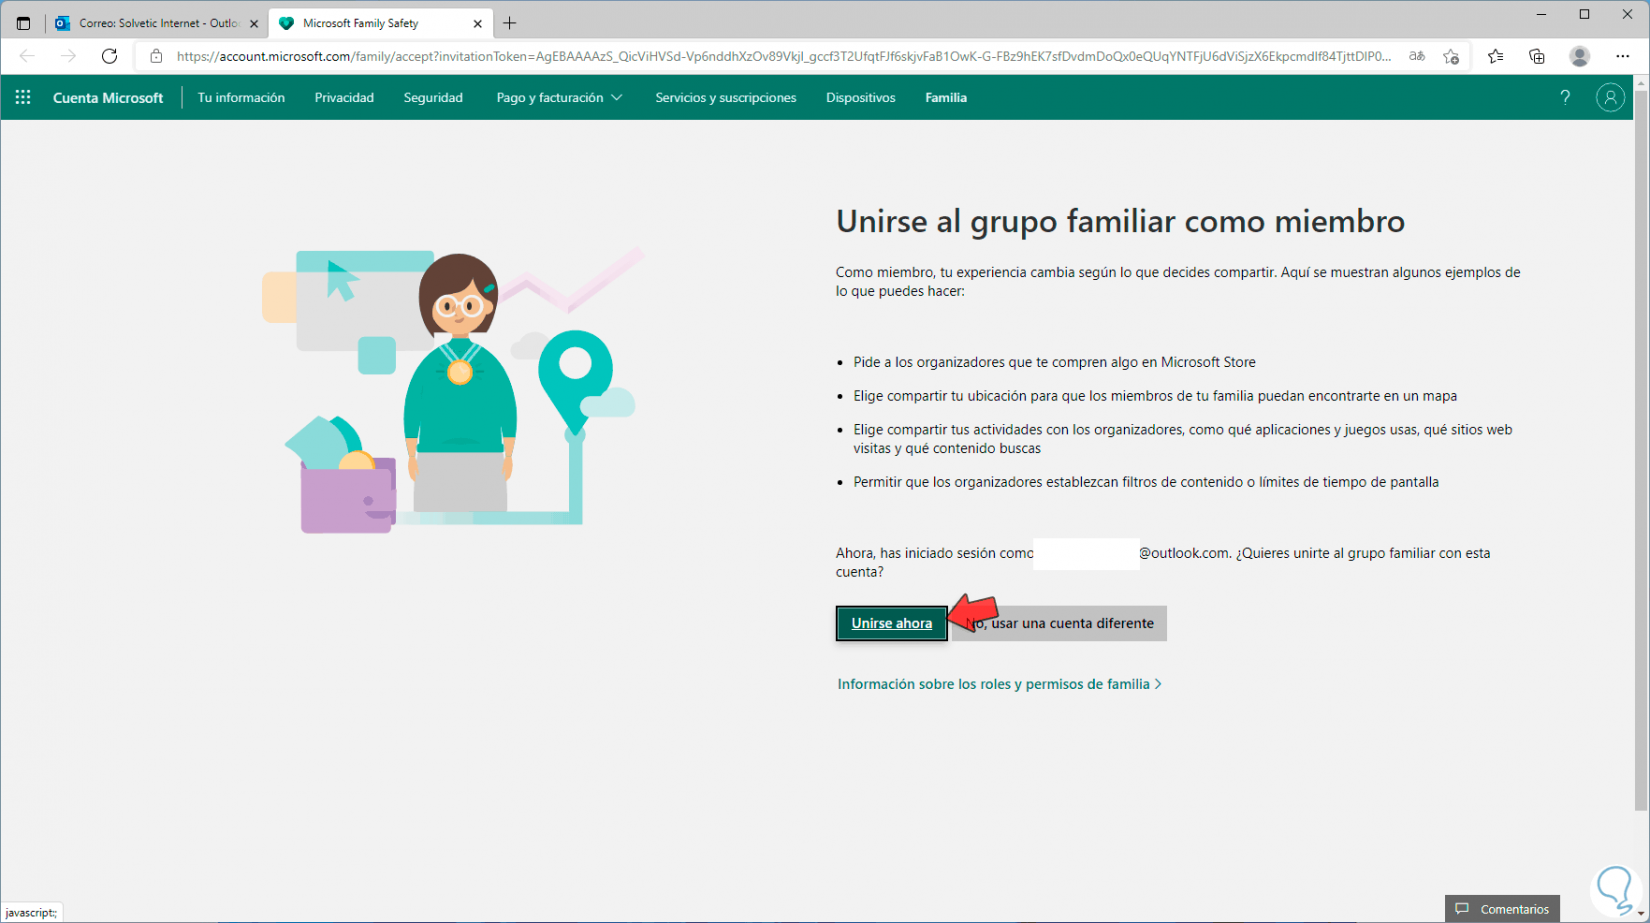The height and width of the screenshot is (923, 1650).
Task: Open a new browser tab
Action: point(509,23)
